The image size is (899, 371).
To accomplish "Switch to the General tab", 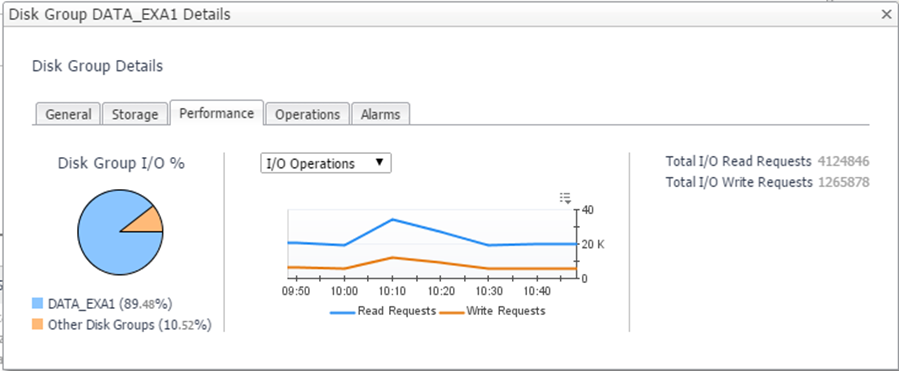I will coord(68,114).
